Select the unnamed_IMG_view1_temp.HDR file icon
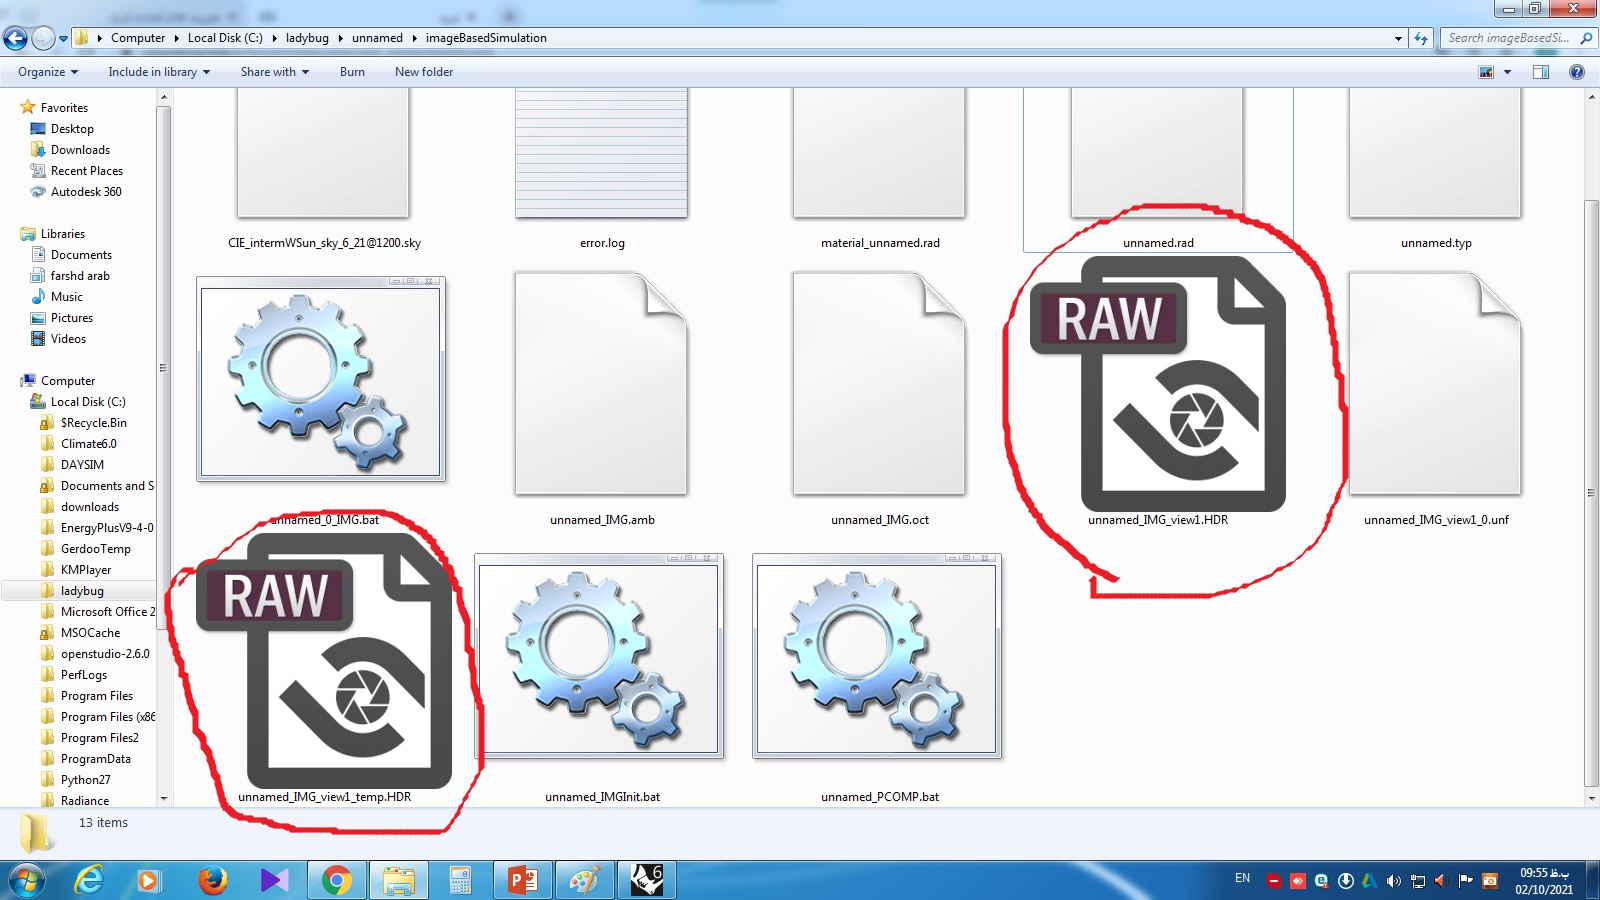1600x900 pixels. pos(324,661)
